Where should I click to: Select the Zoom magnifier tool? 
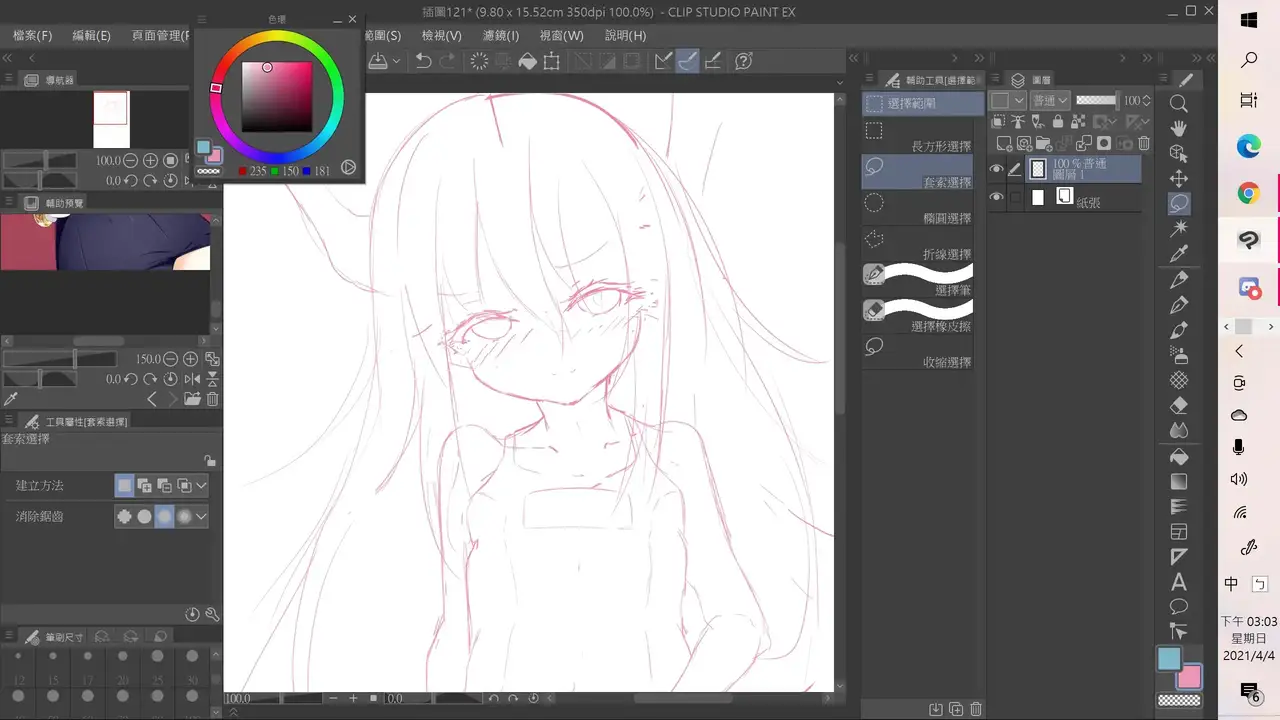[x=1179, y=103]
